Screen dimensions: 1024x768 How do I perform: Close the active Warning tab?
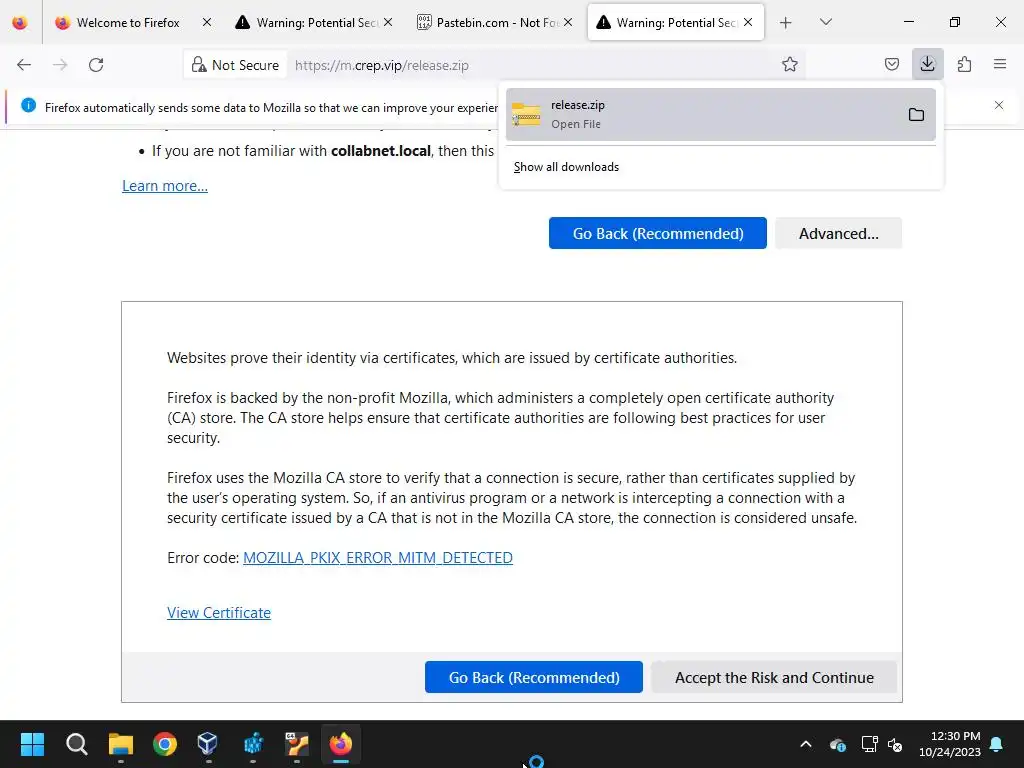748,23
